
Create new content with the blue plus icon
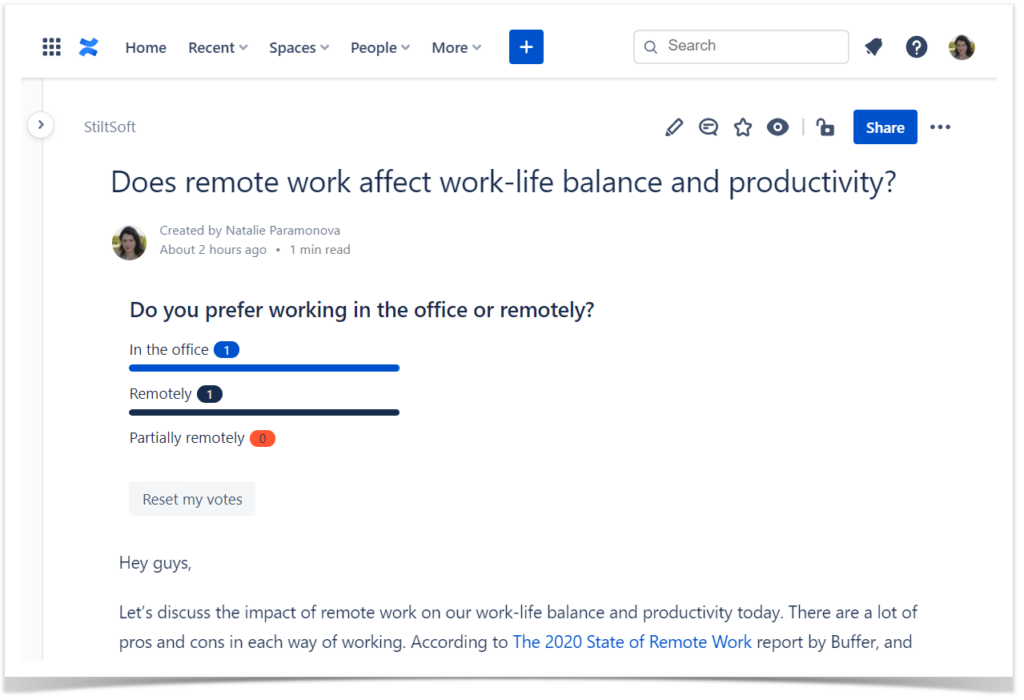(x=526, y=46)
